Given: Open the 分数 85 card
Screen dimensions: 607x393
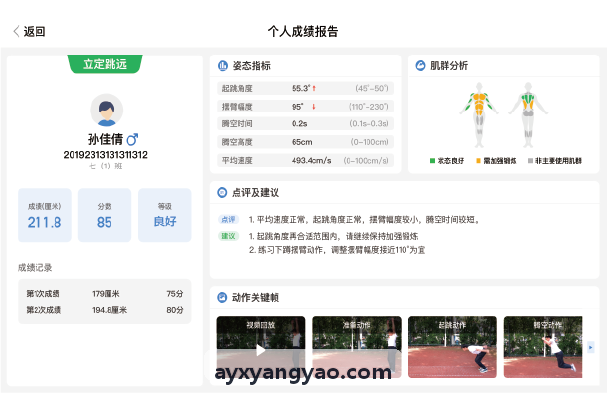Looking at the screenshot, I should 105,215.
